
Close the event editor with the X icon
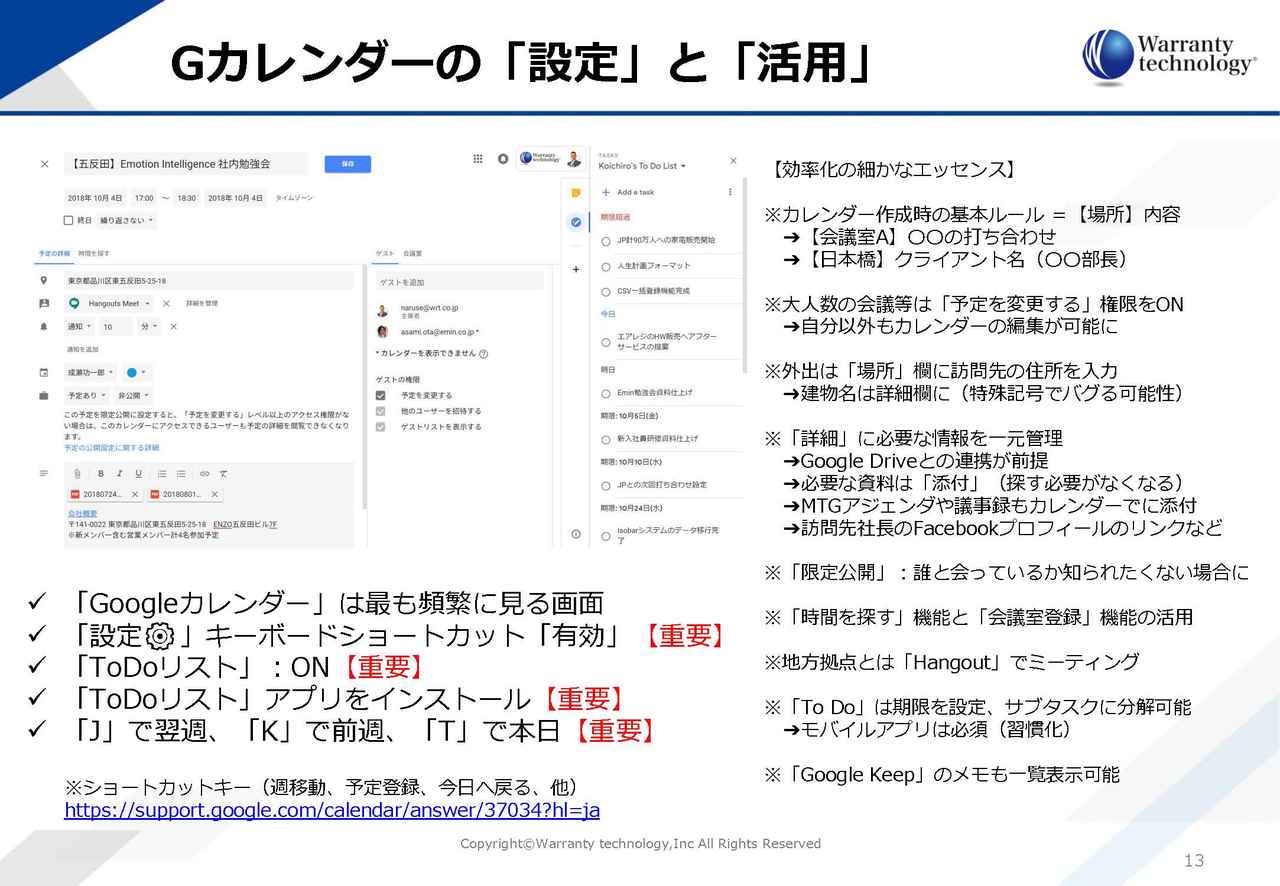pos(44,164)
